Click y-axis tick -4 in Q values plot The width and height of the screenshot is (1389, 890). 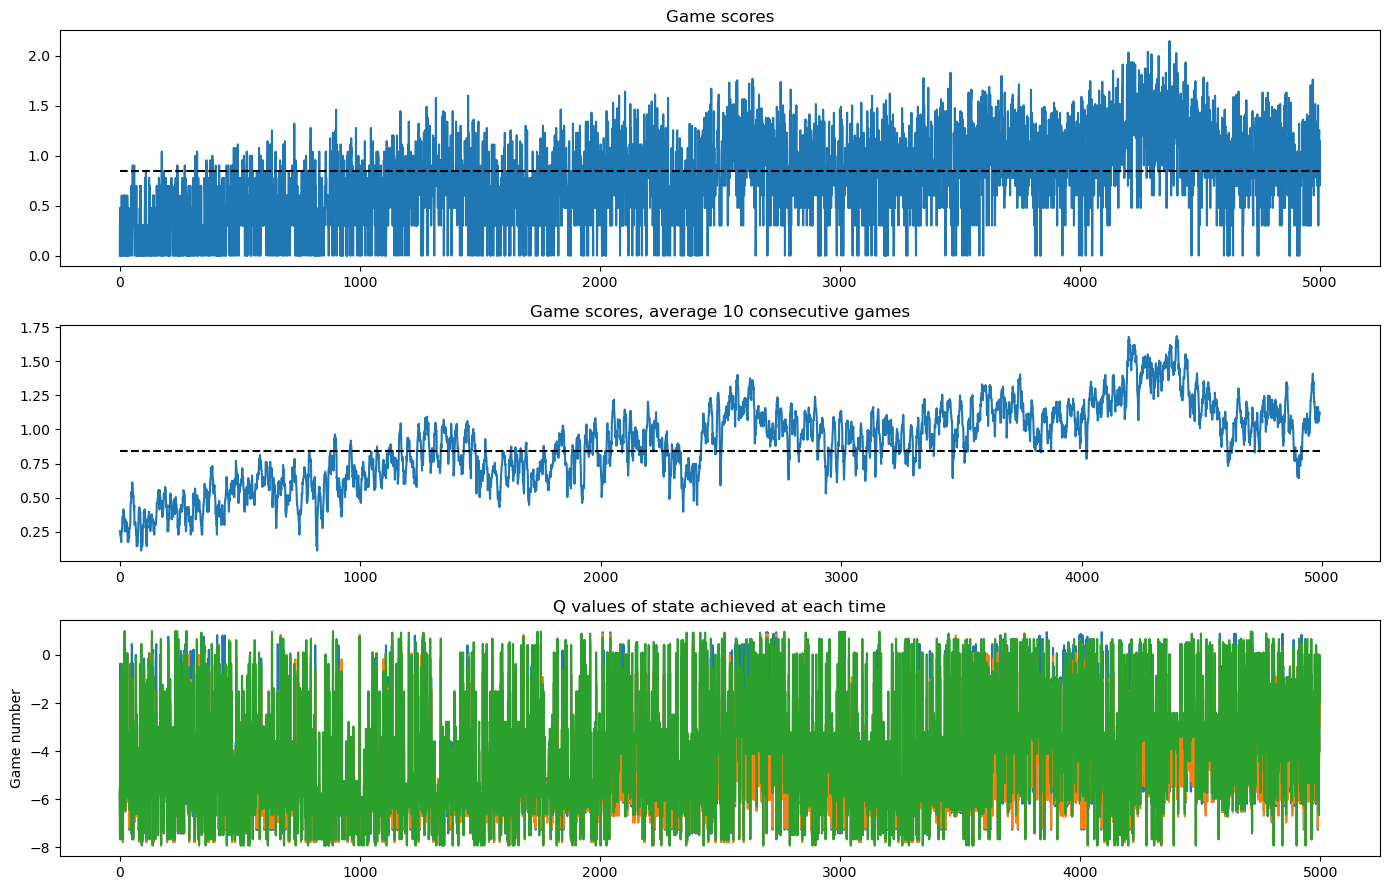click(x=42, y=752)
